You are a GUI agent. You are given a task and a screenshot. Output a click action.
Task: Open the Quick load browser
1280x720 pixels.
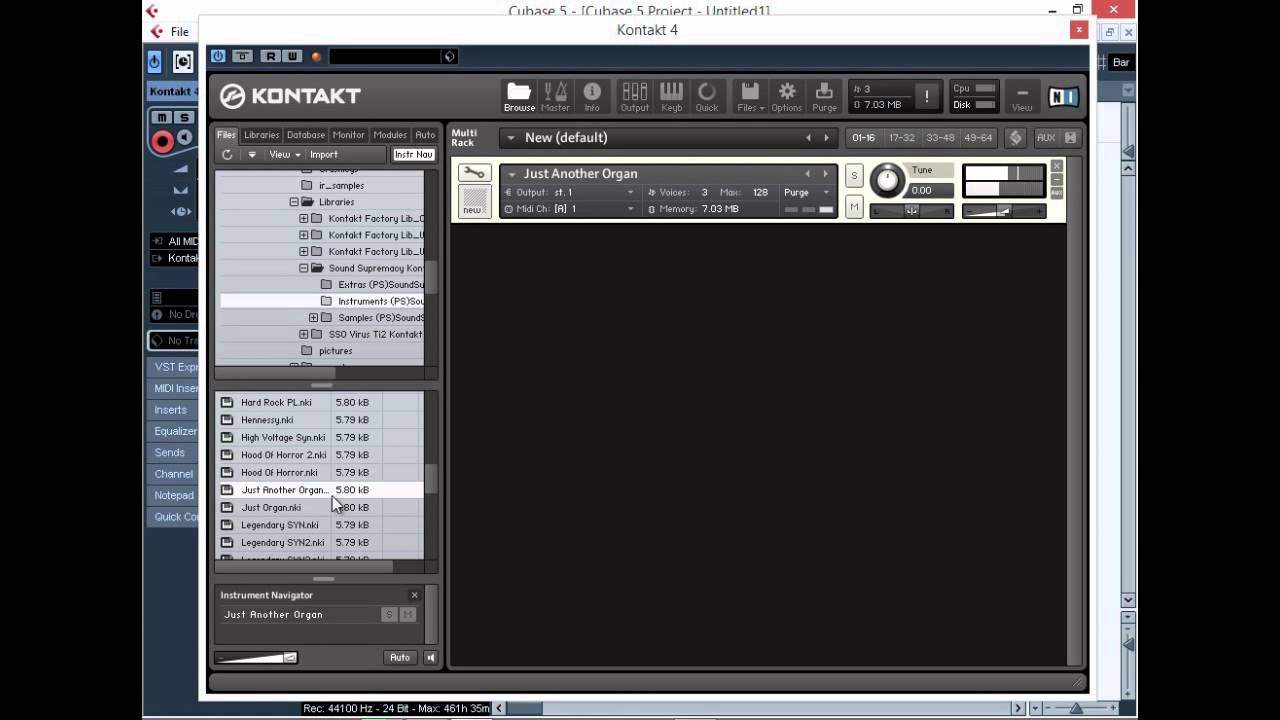pos(707,96)
